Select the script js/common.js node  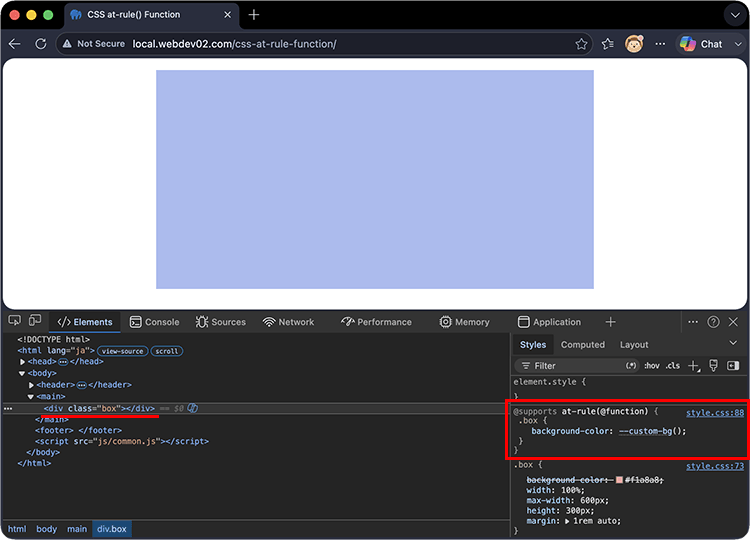[x=121, y=441]
